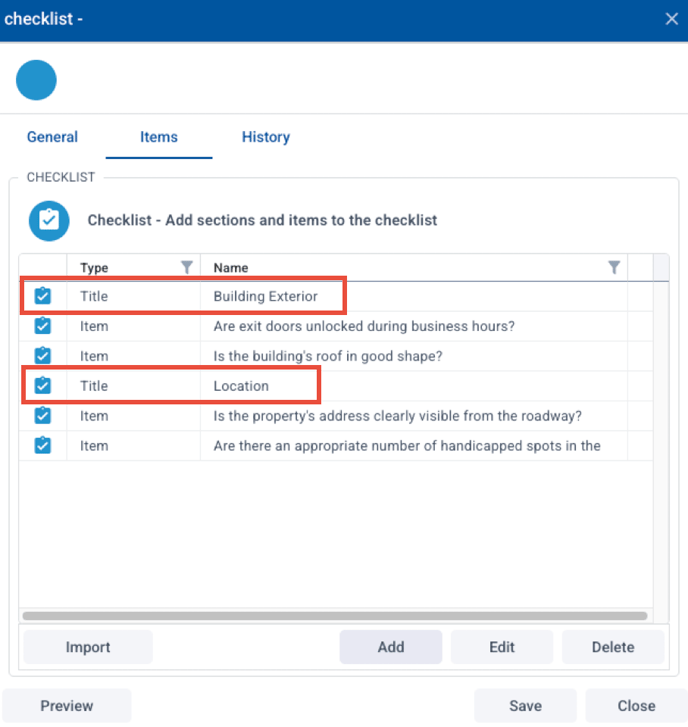
Task: Click the clipboard icon on the roof row
Action: 42,356
